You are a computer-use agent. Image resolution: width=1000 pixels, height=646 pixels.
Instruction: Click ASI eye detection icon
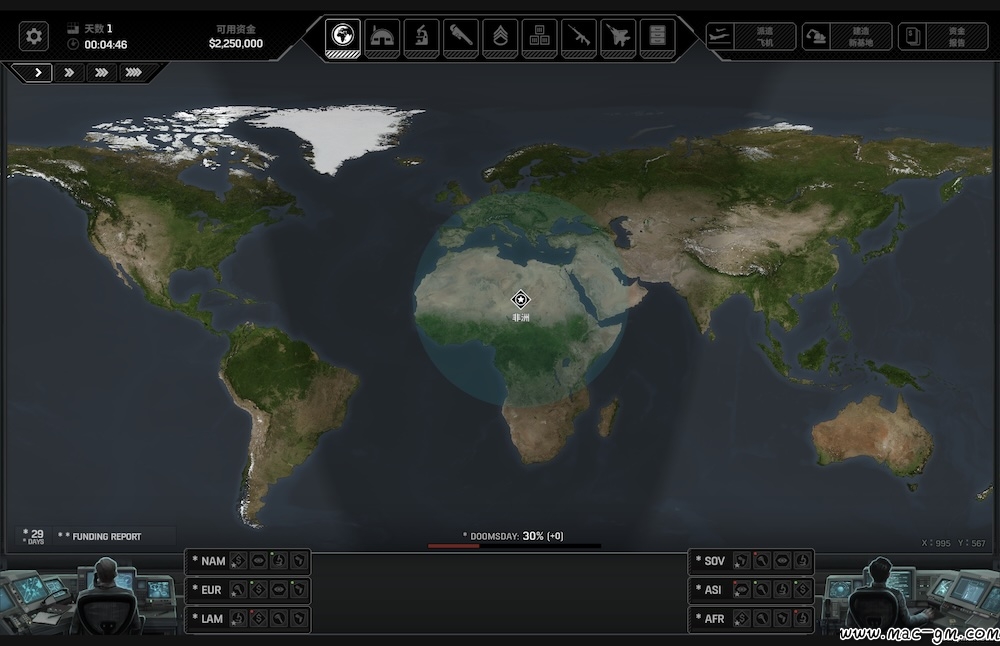click(742, 589)
